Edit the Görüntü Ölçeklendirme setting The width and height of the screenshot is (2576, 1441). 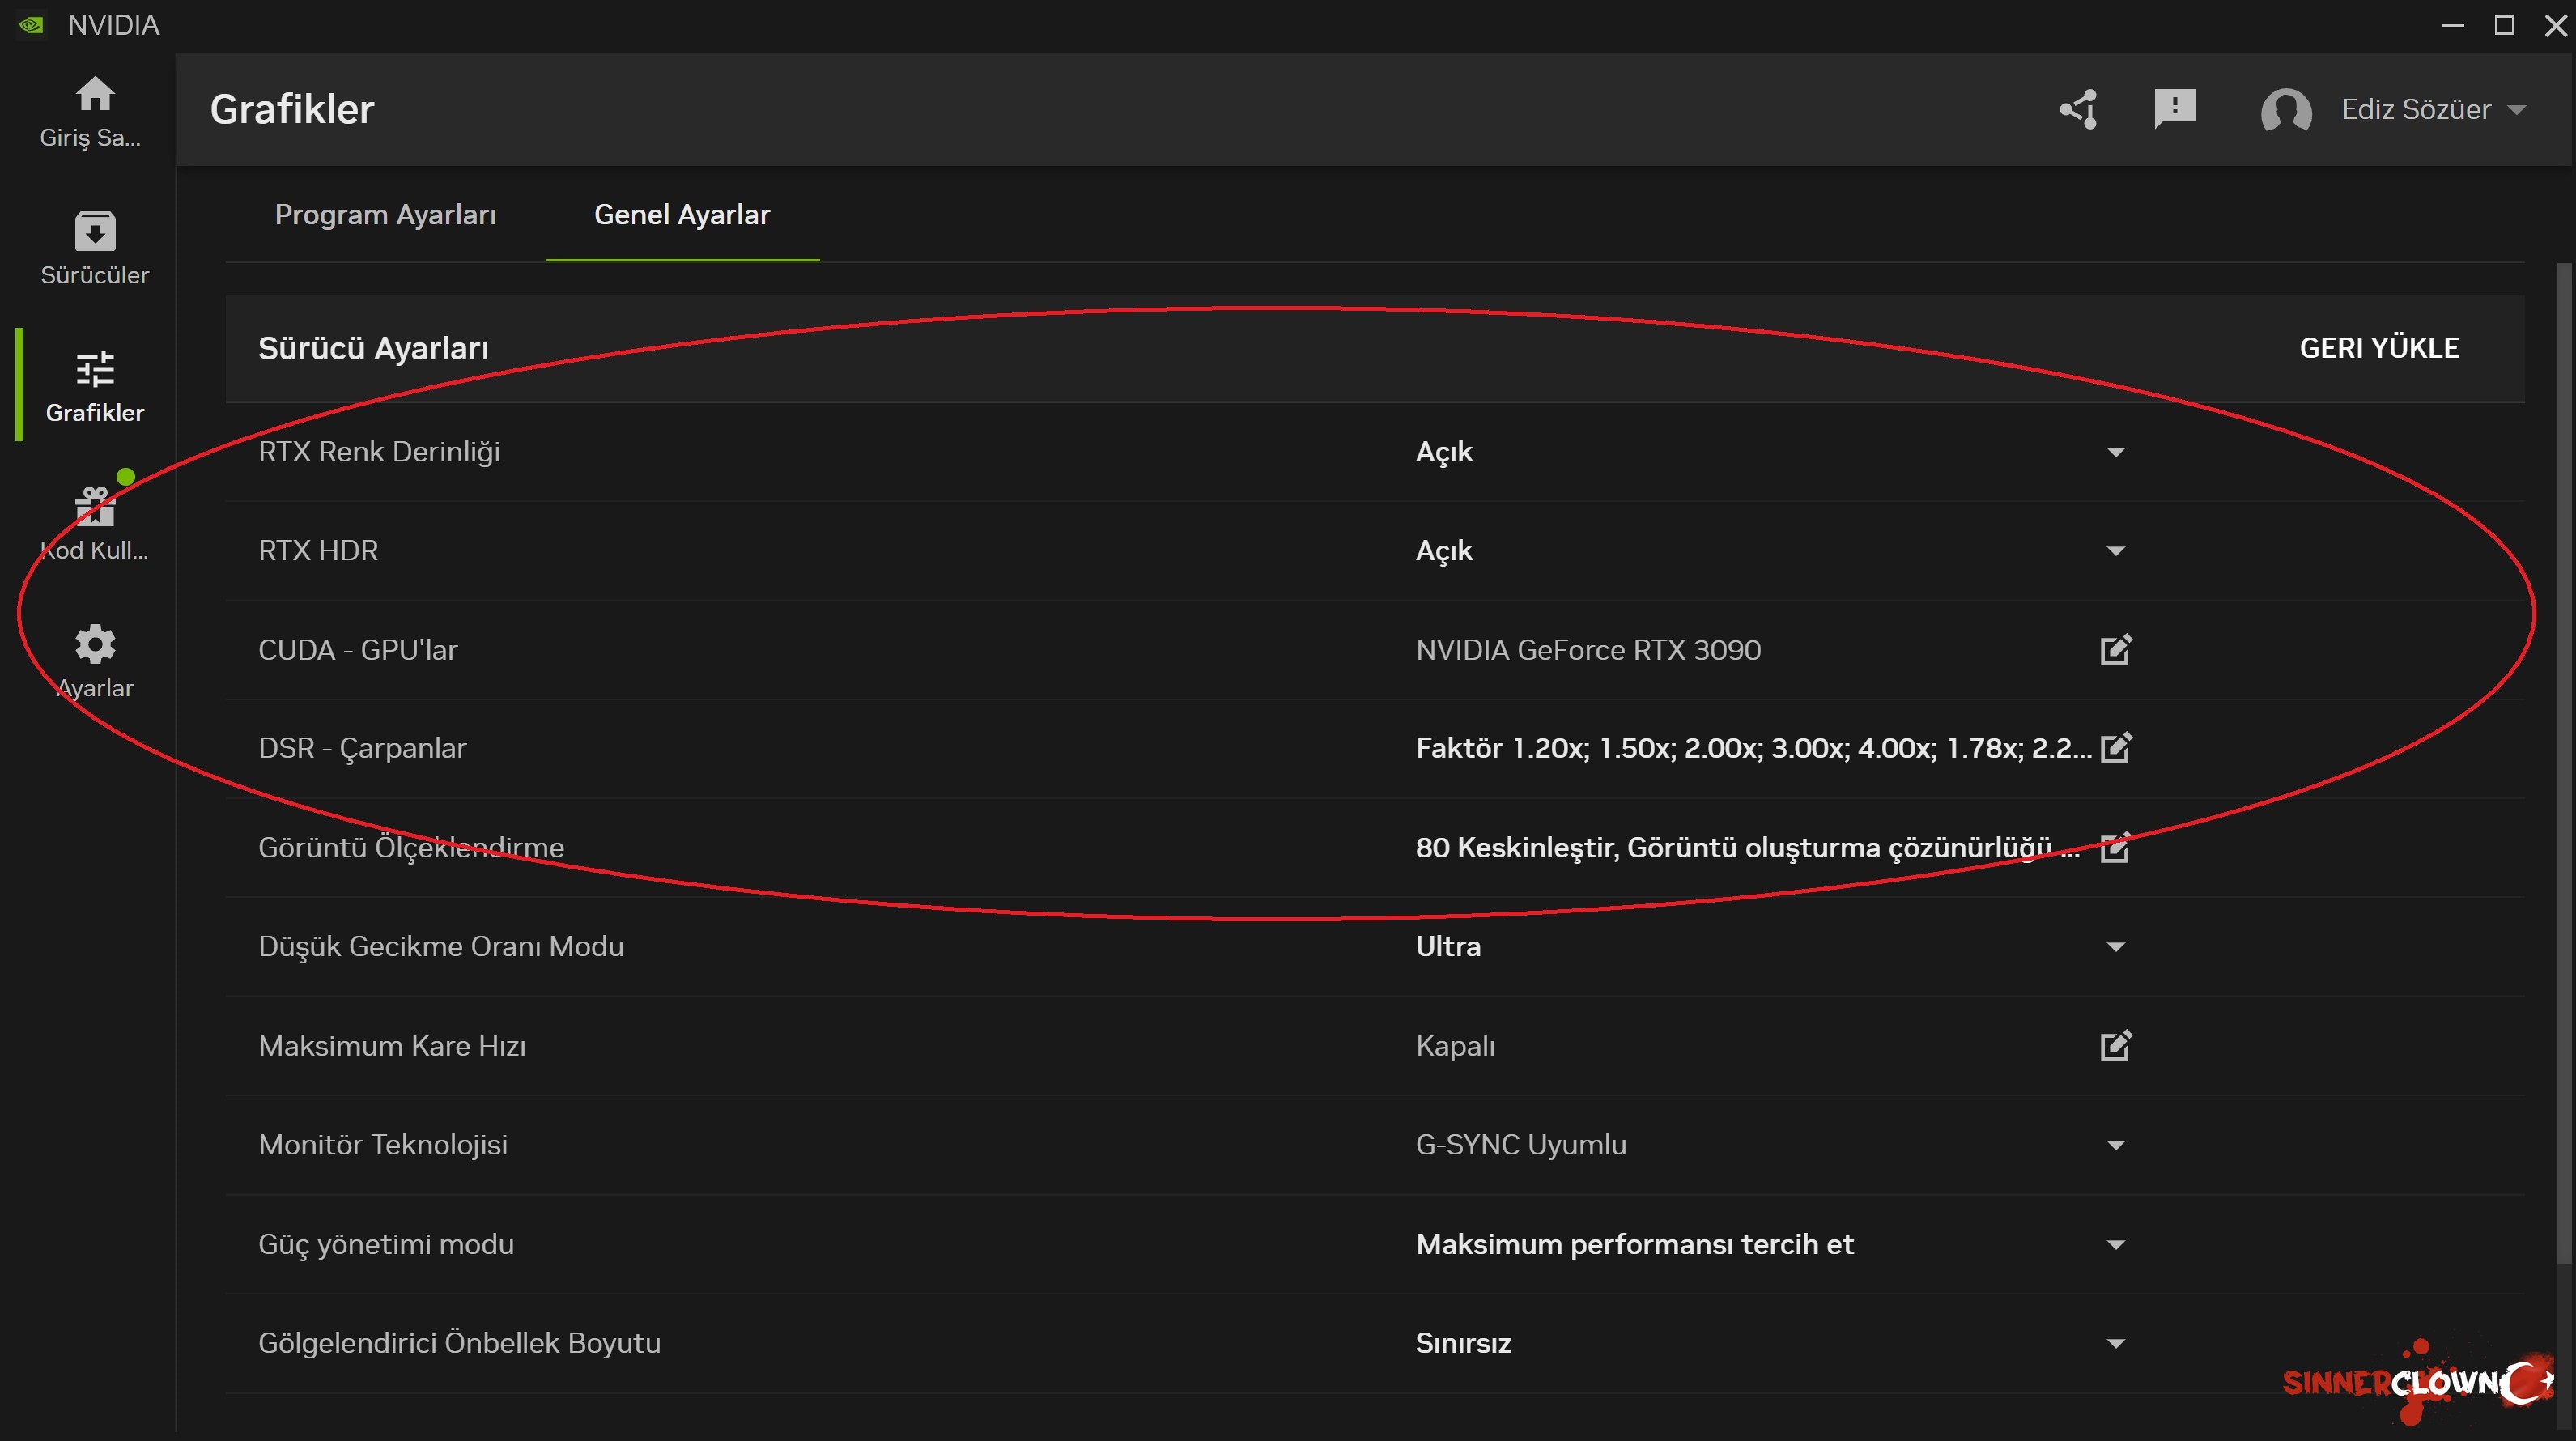pos(2115,848)
